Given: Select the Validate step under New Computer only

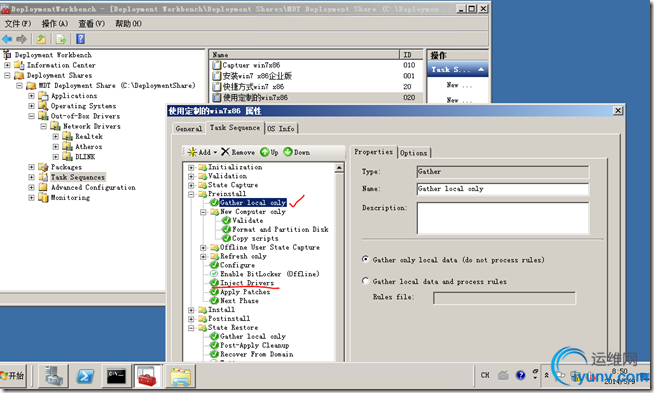Looking at the screenshot, I should pyautogui.click(x=247, y=220).
